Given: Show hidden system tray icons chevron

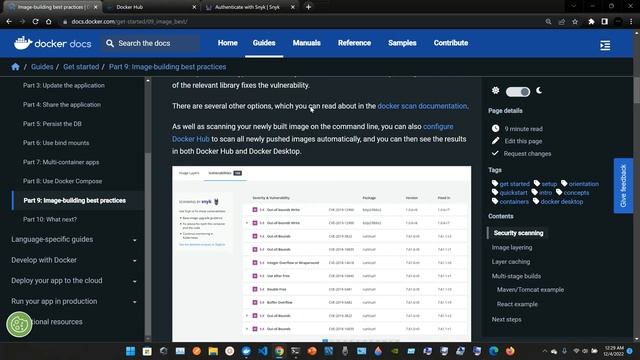Looking at the screenshot, I should pos(544,351).
